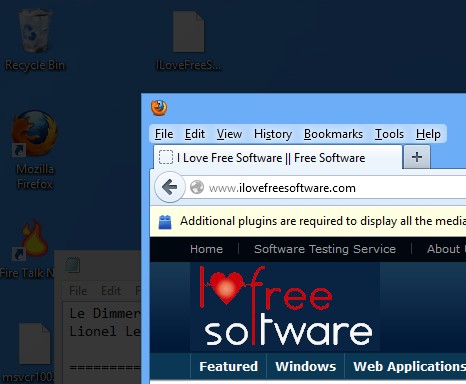466x384 pixels.
Task: Click the Notepad icon in dimmed window
Action: tap(73, 265)
